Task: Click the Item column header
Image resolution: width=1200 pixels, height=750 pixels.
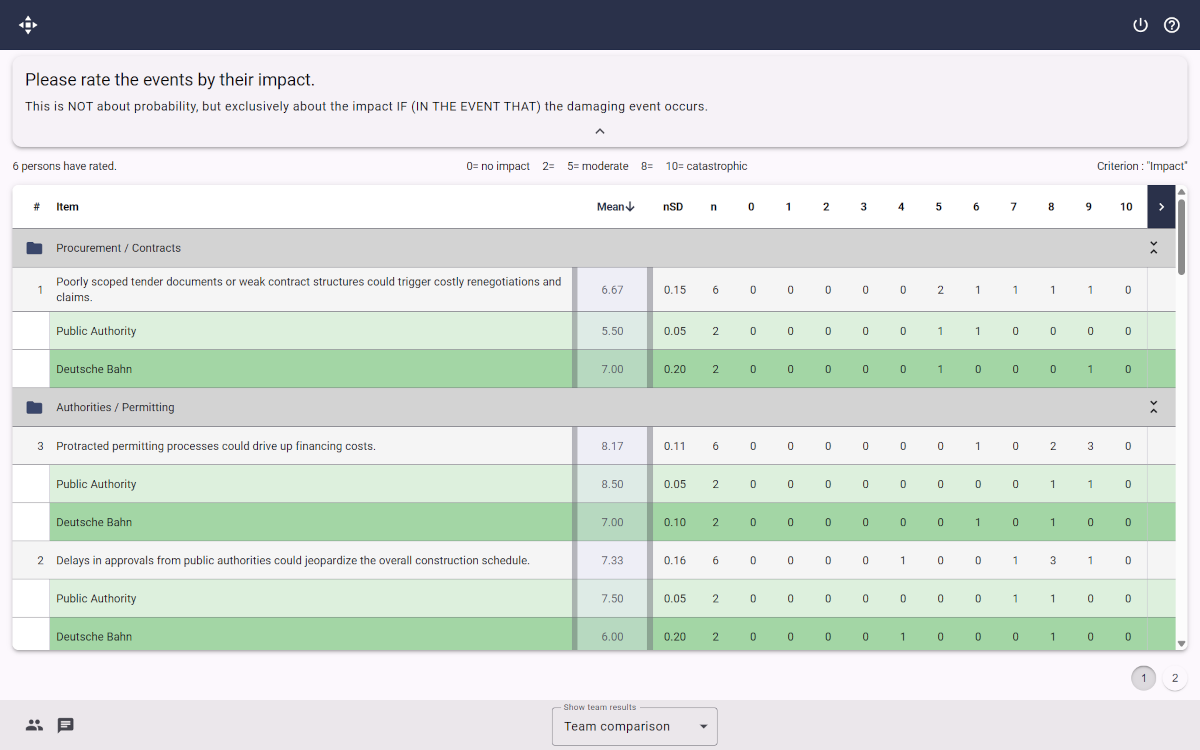Action: click(x=68, y=207)
